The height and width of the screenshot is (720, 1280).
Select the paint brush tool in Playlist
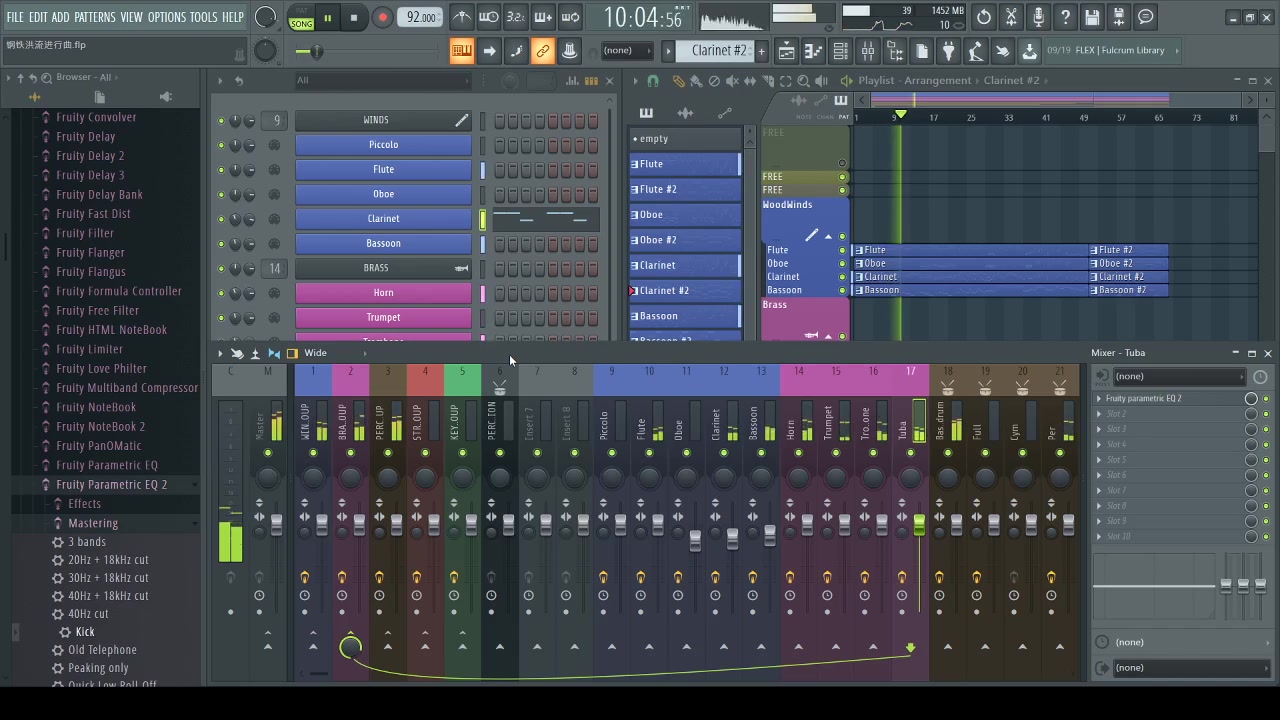click(x=696, y=81)
